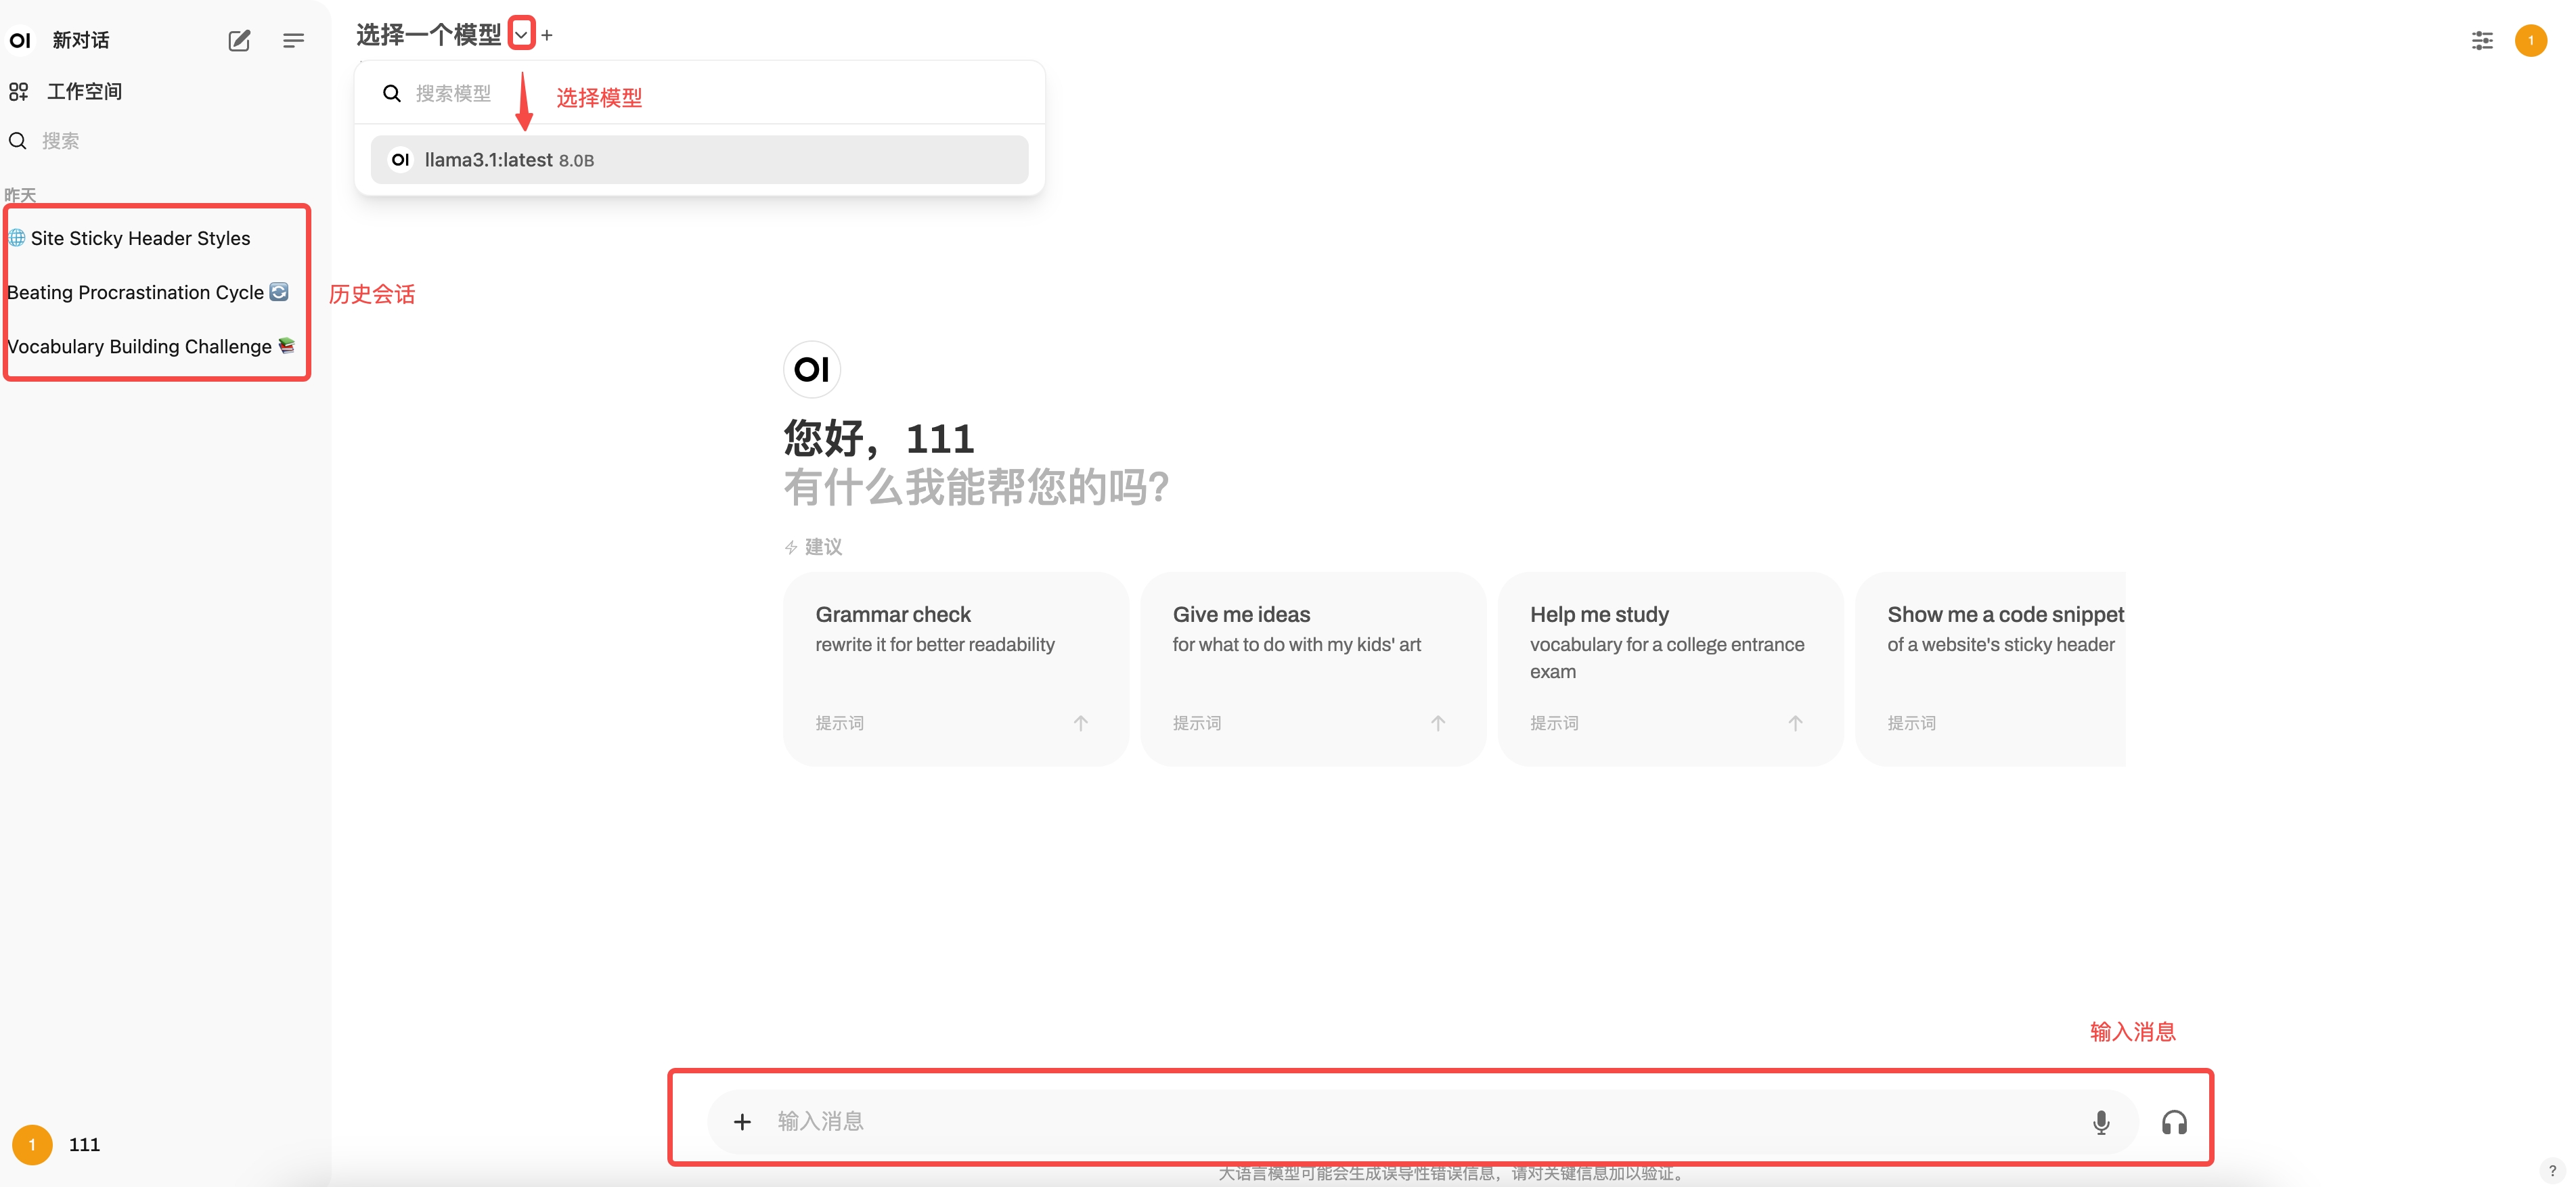
Task: Open chat controls sliders icon
Action: click(x=2482, y=40)
